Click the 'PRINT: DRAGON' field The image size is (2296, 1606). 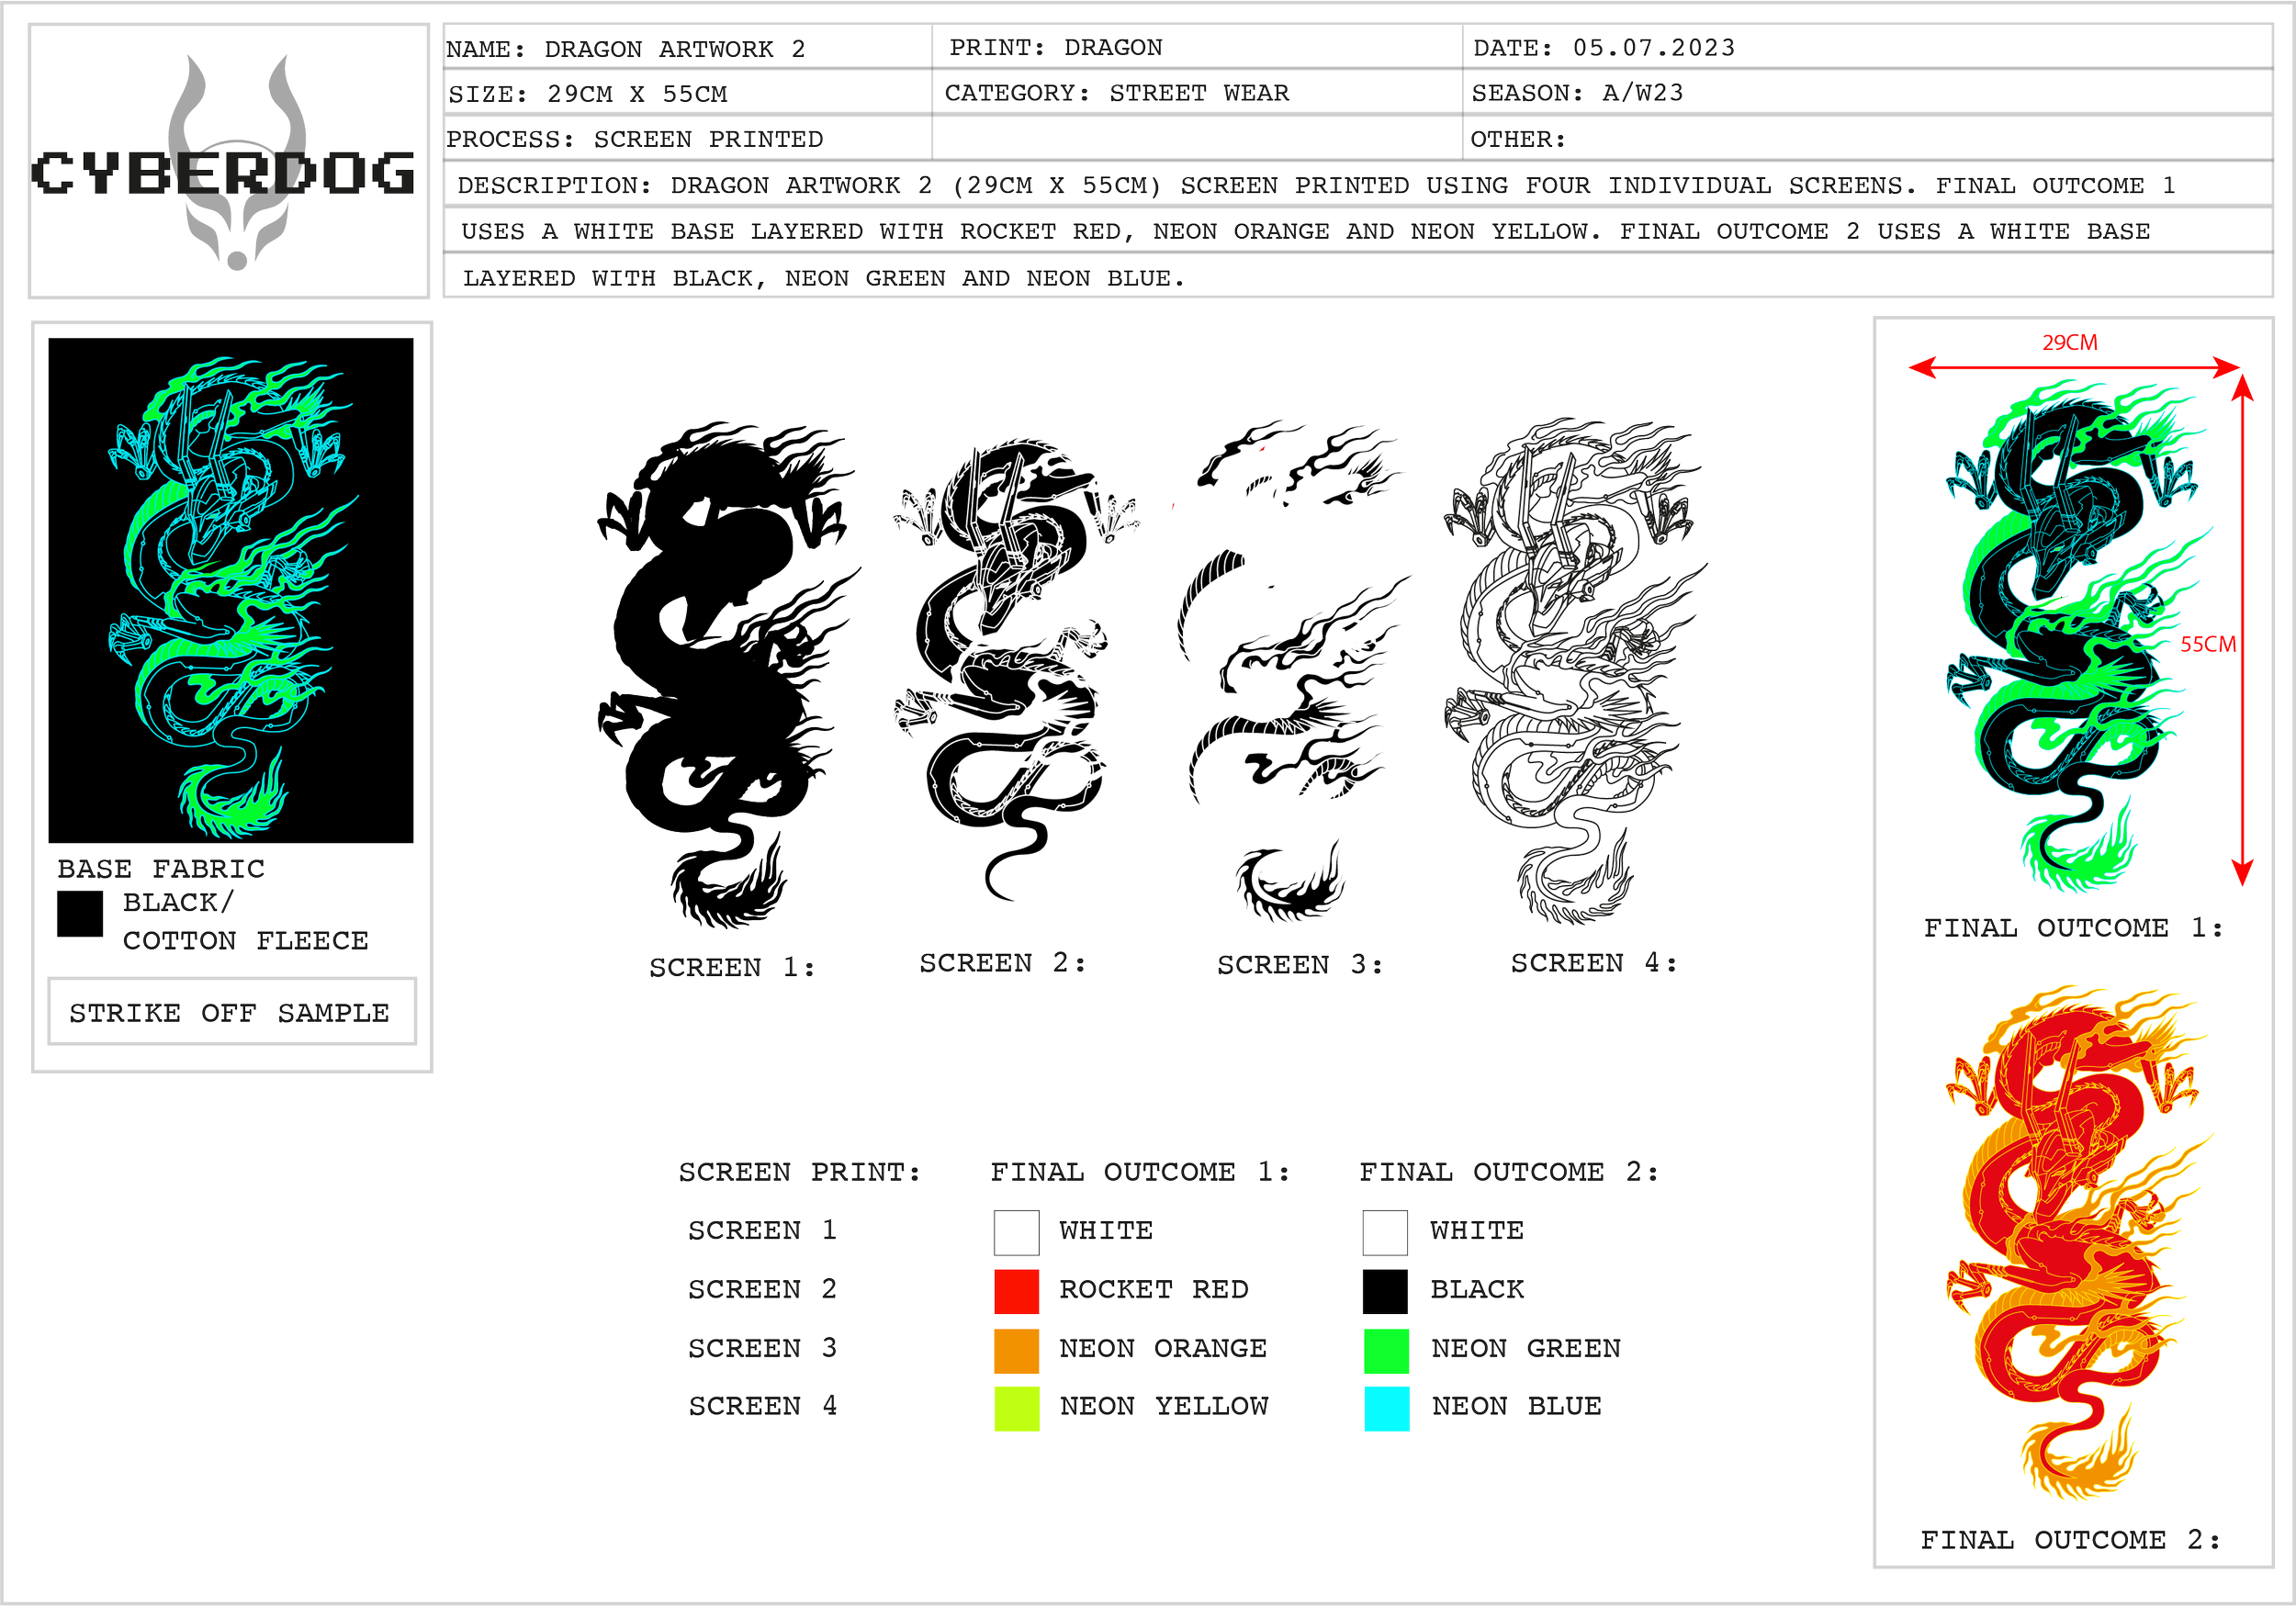click(x=1197, y=47)
